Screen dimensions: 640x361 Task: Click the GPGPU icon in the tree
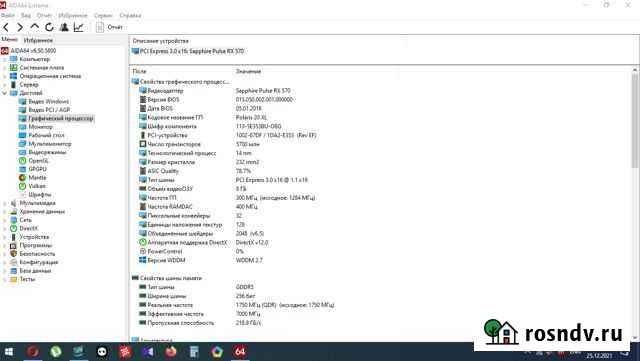point(22,169)
